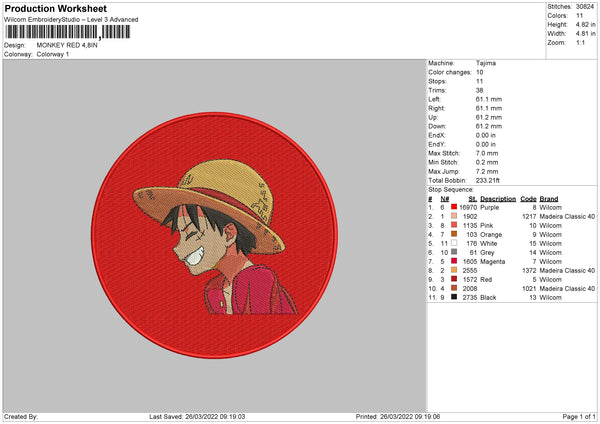The image size is (600, 424).
Task: Select the Max Stitch value '7.0 mm'
Action: pos(487,153)
